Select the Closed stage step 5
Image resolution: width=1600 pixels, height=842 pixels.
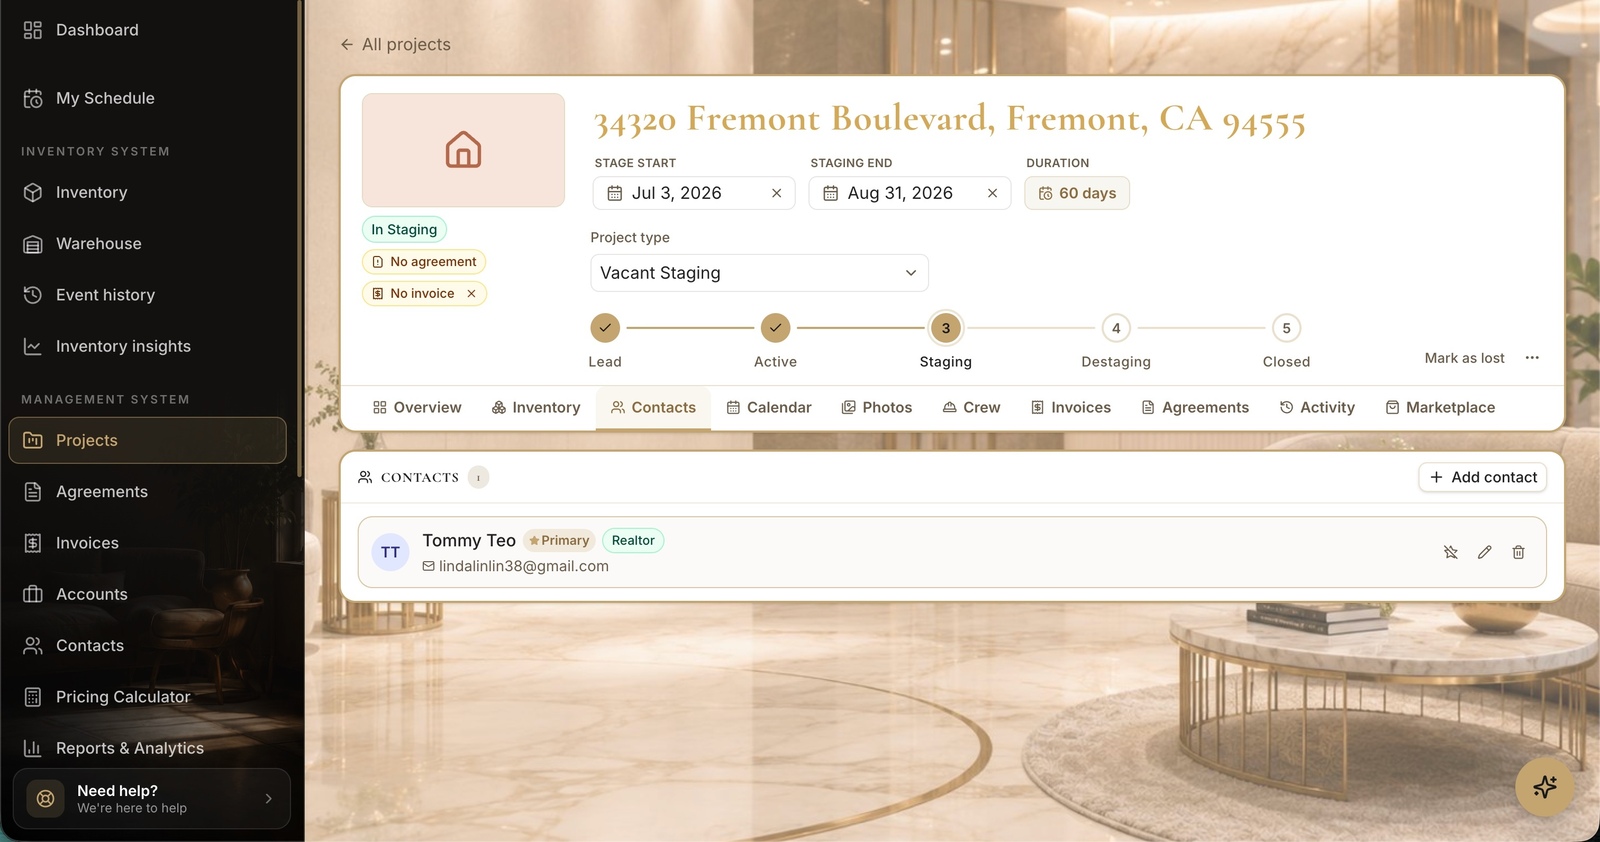tap(1287, 328)
